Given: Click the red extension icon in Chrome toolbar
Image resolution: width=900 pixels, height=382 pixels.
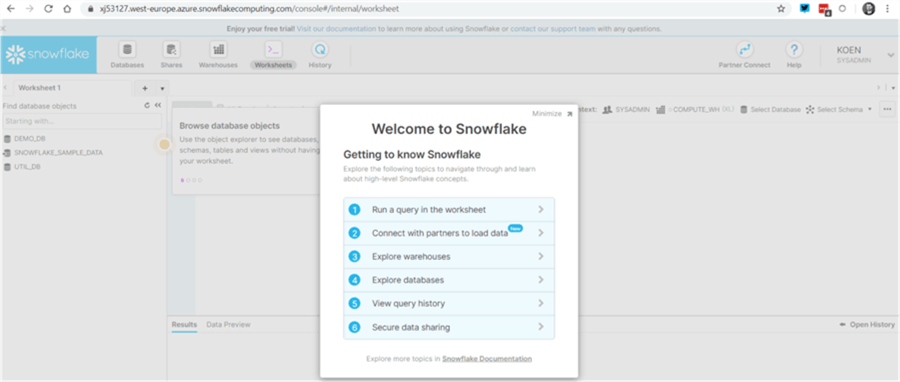Looking at the screenshot, I should [824, 9].
